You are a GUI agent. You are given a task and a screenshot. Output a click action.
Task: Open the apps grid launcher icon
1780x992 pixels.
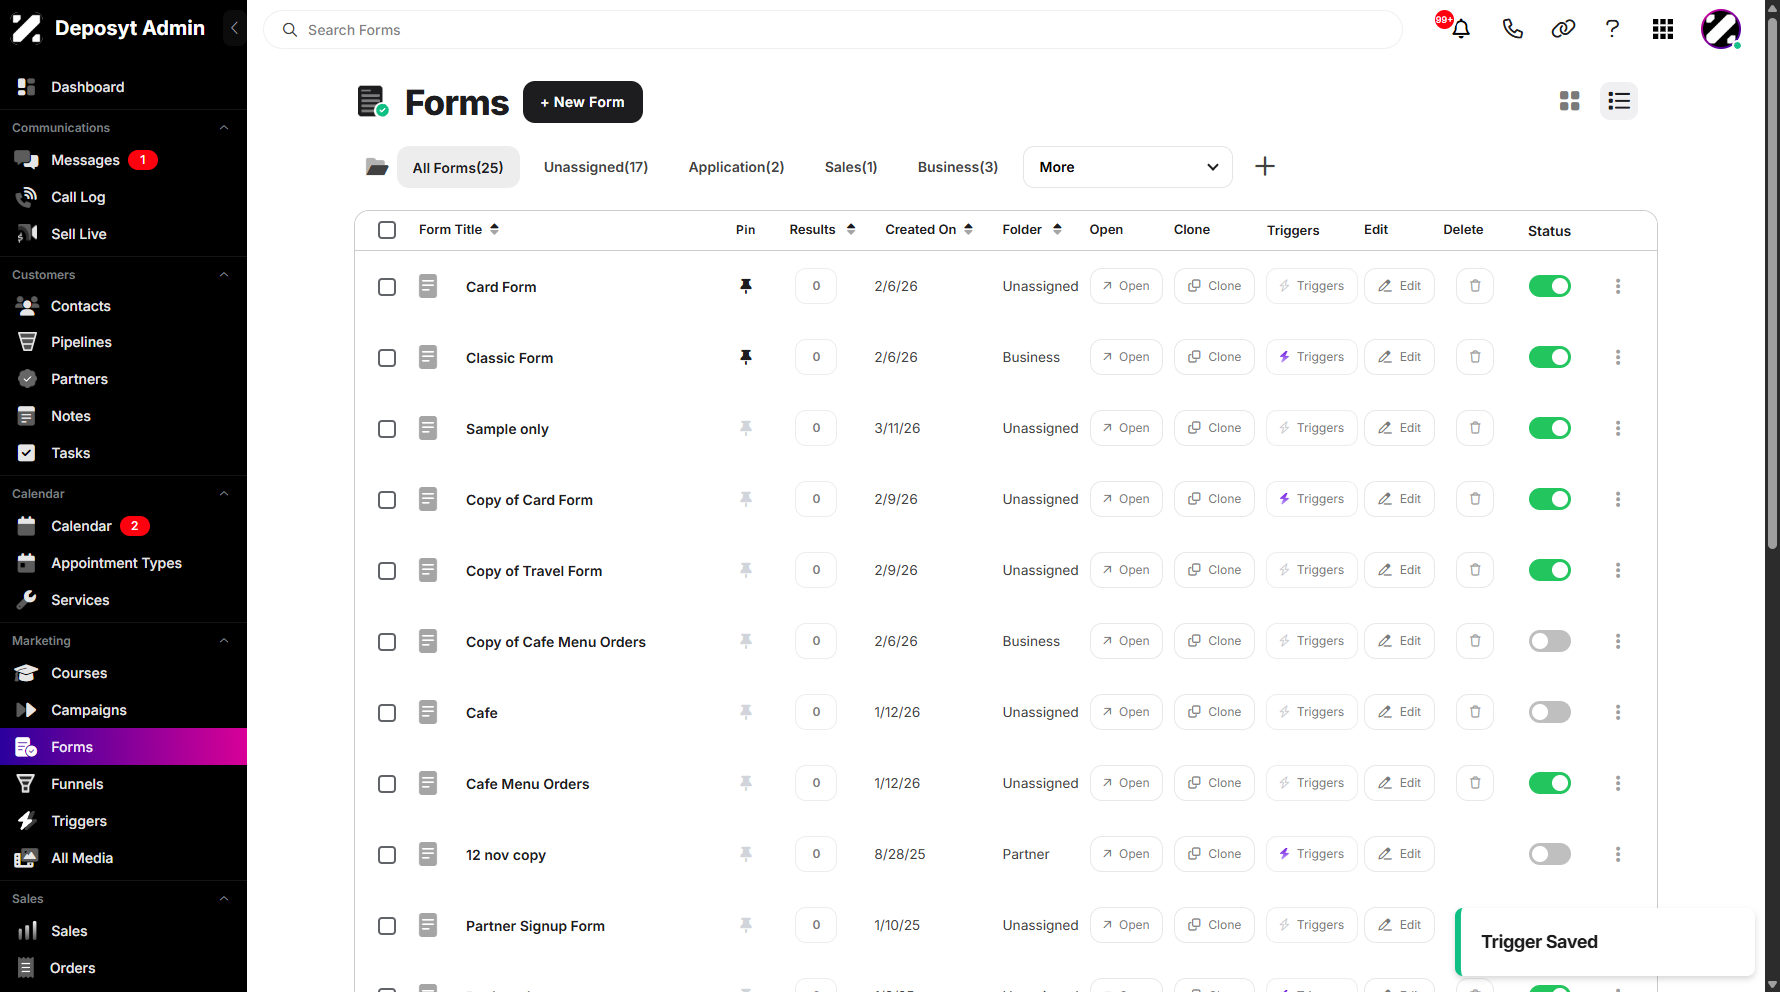click(1663, 29)
